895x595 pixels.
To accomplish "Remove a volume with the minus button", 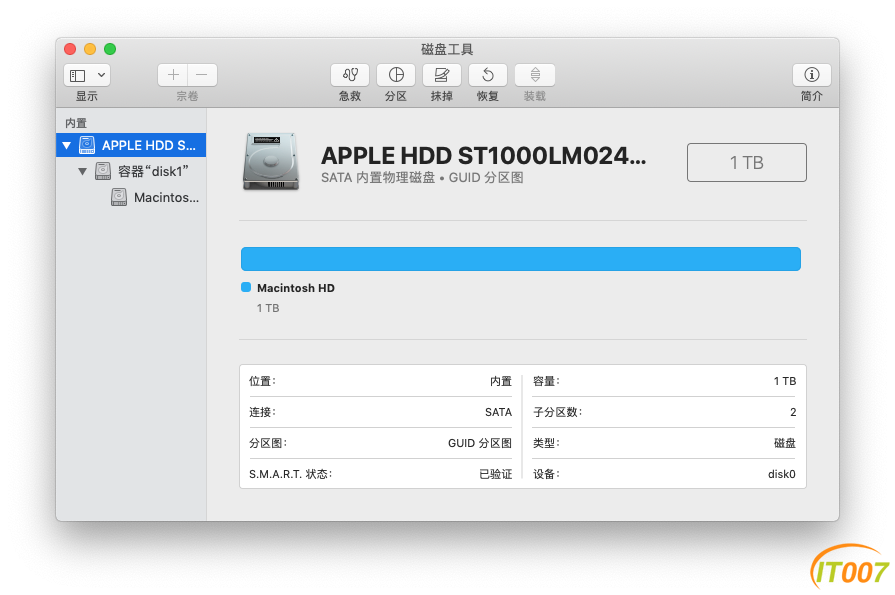I will point(202,75).
